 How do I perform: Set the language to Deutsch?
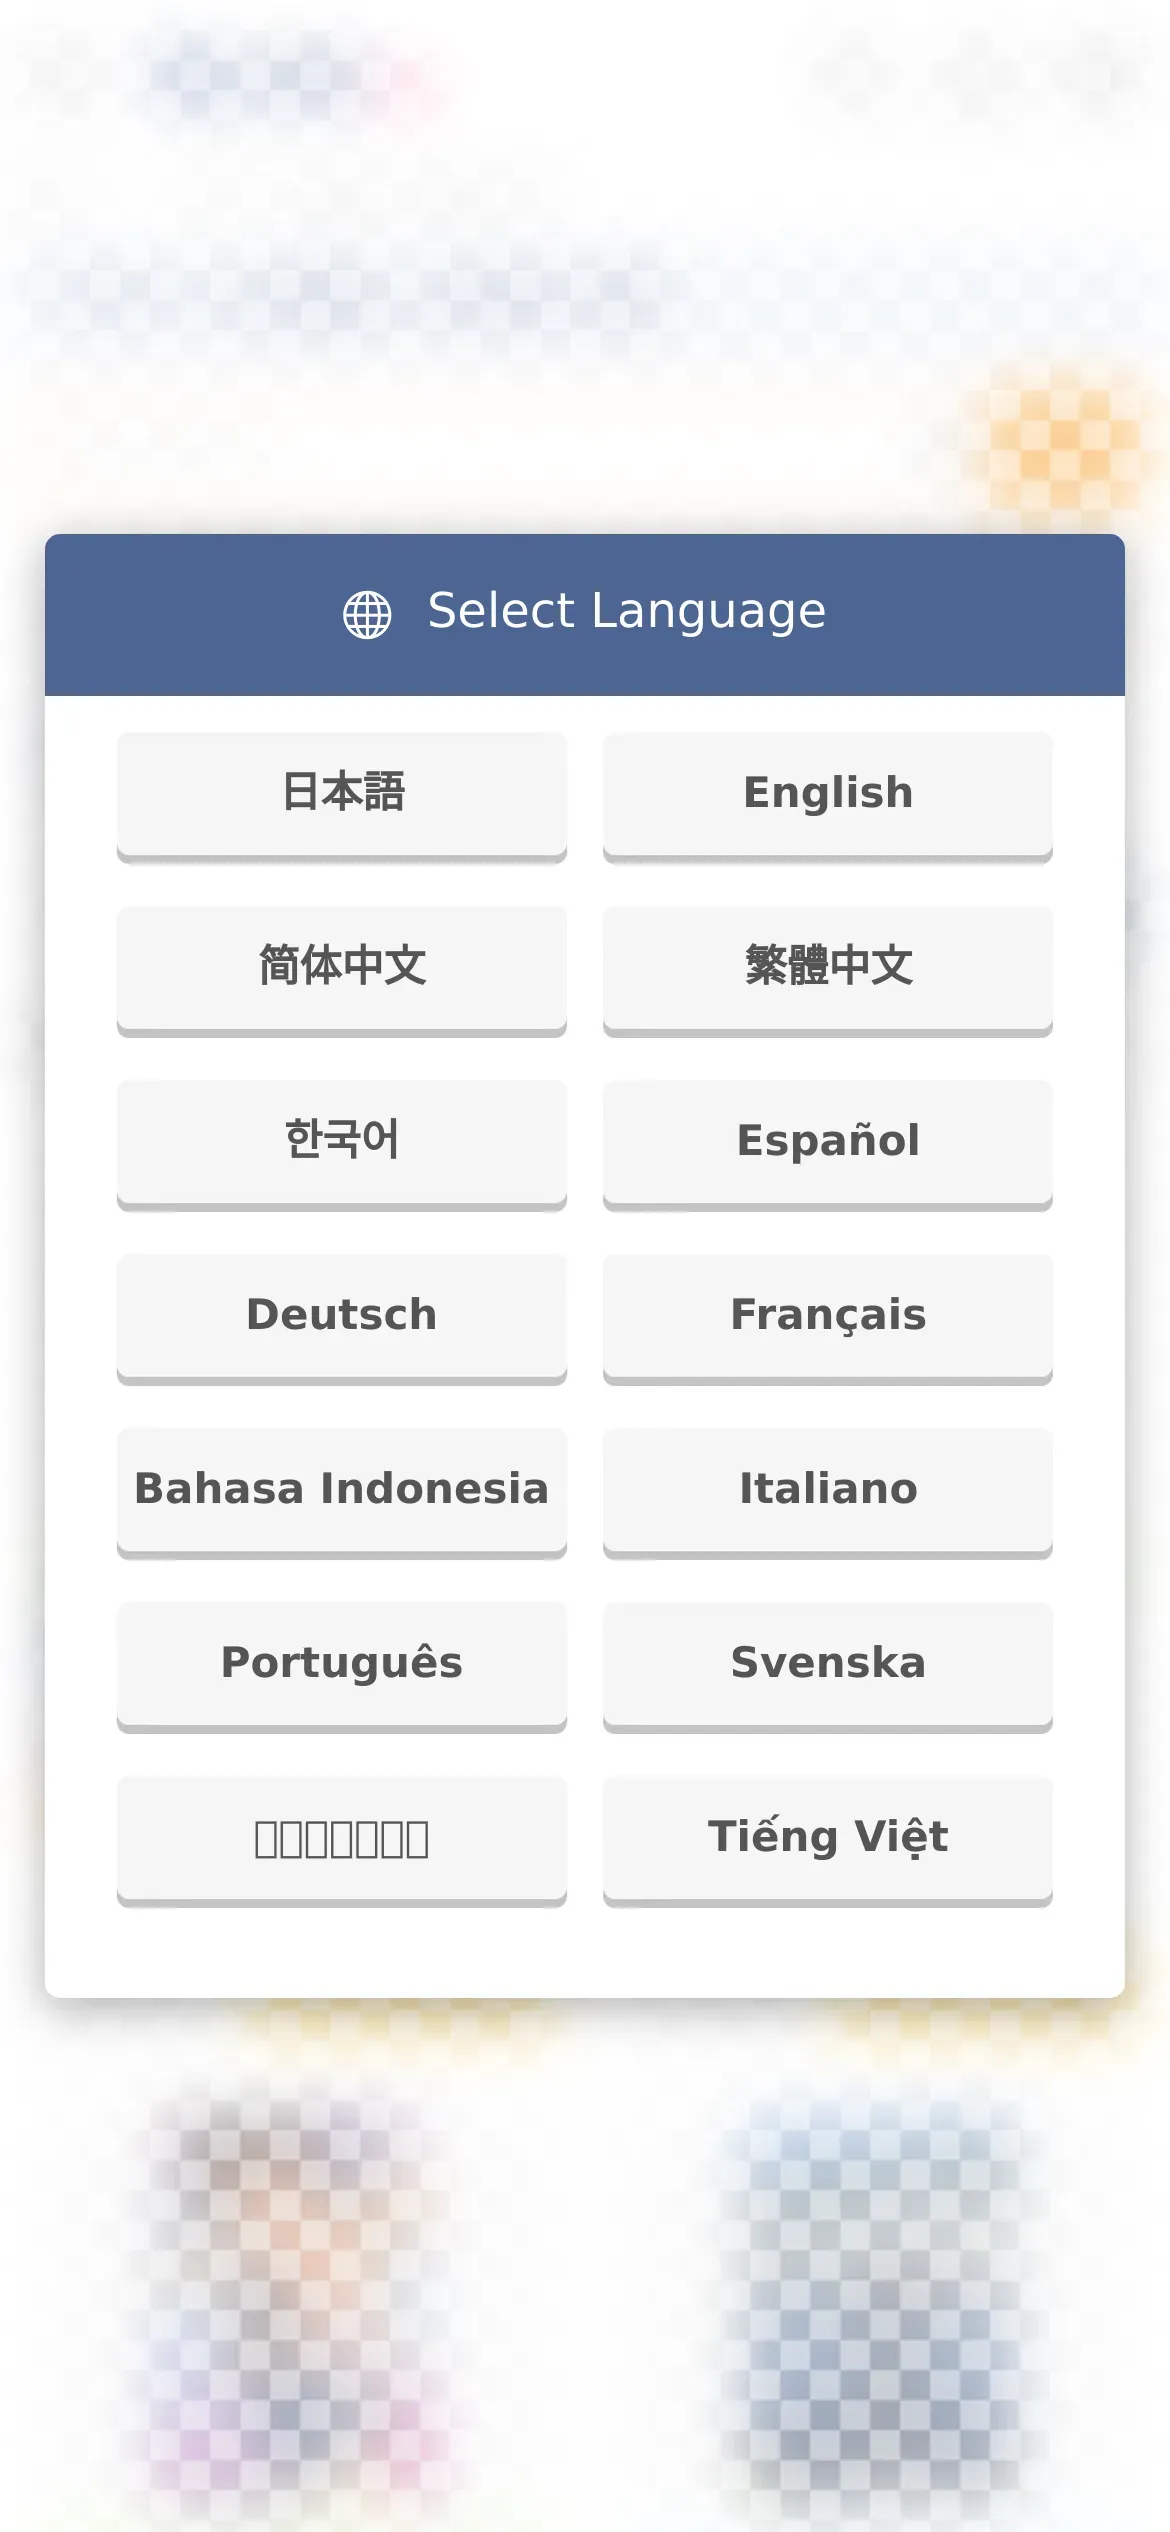coord(342,1316)
